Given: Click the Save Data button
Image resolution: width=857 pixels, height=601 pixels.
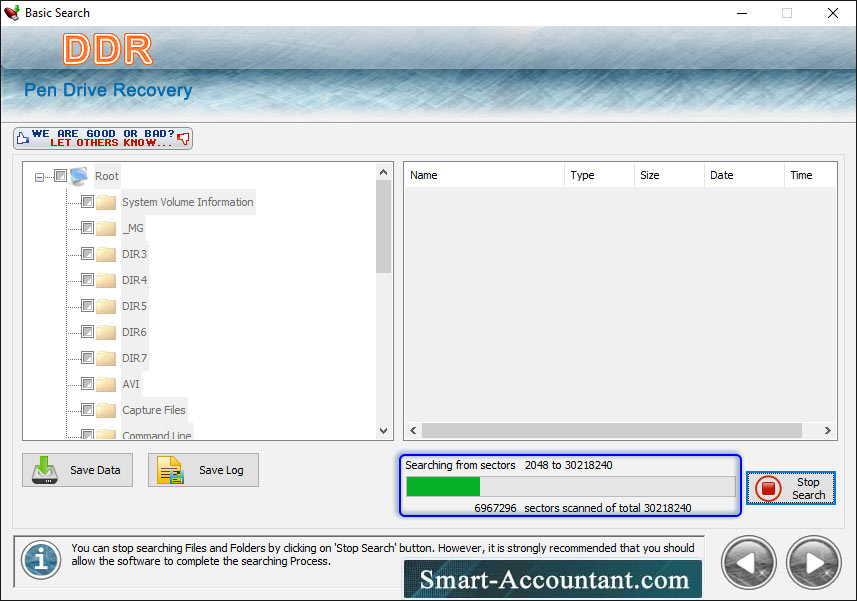Looking at the screenshot, I should tap(78, 470).
